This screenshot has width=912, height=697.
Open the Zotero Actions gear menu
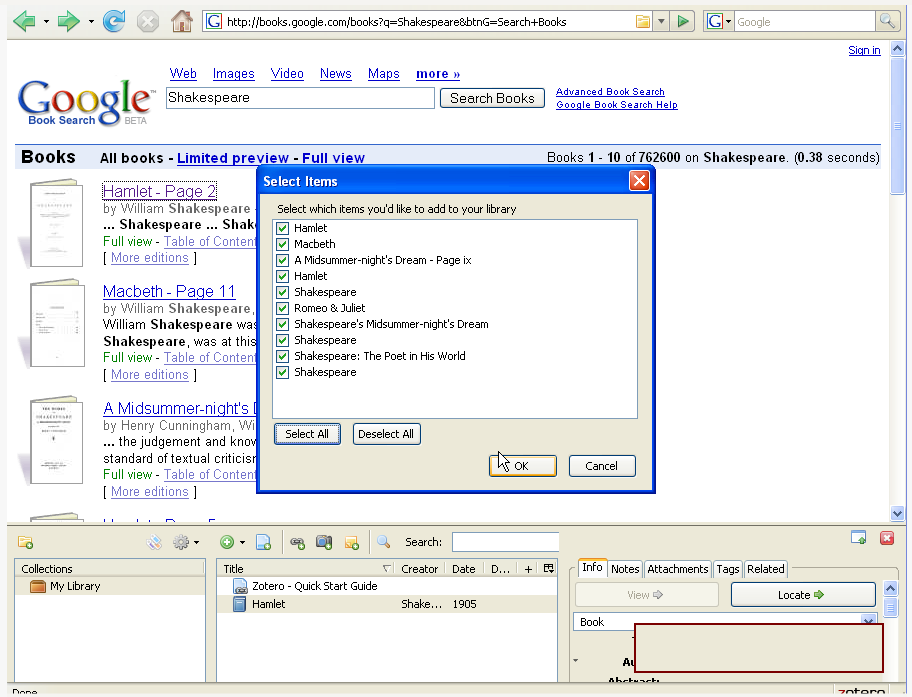(x=185, y=542)
